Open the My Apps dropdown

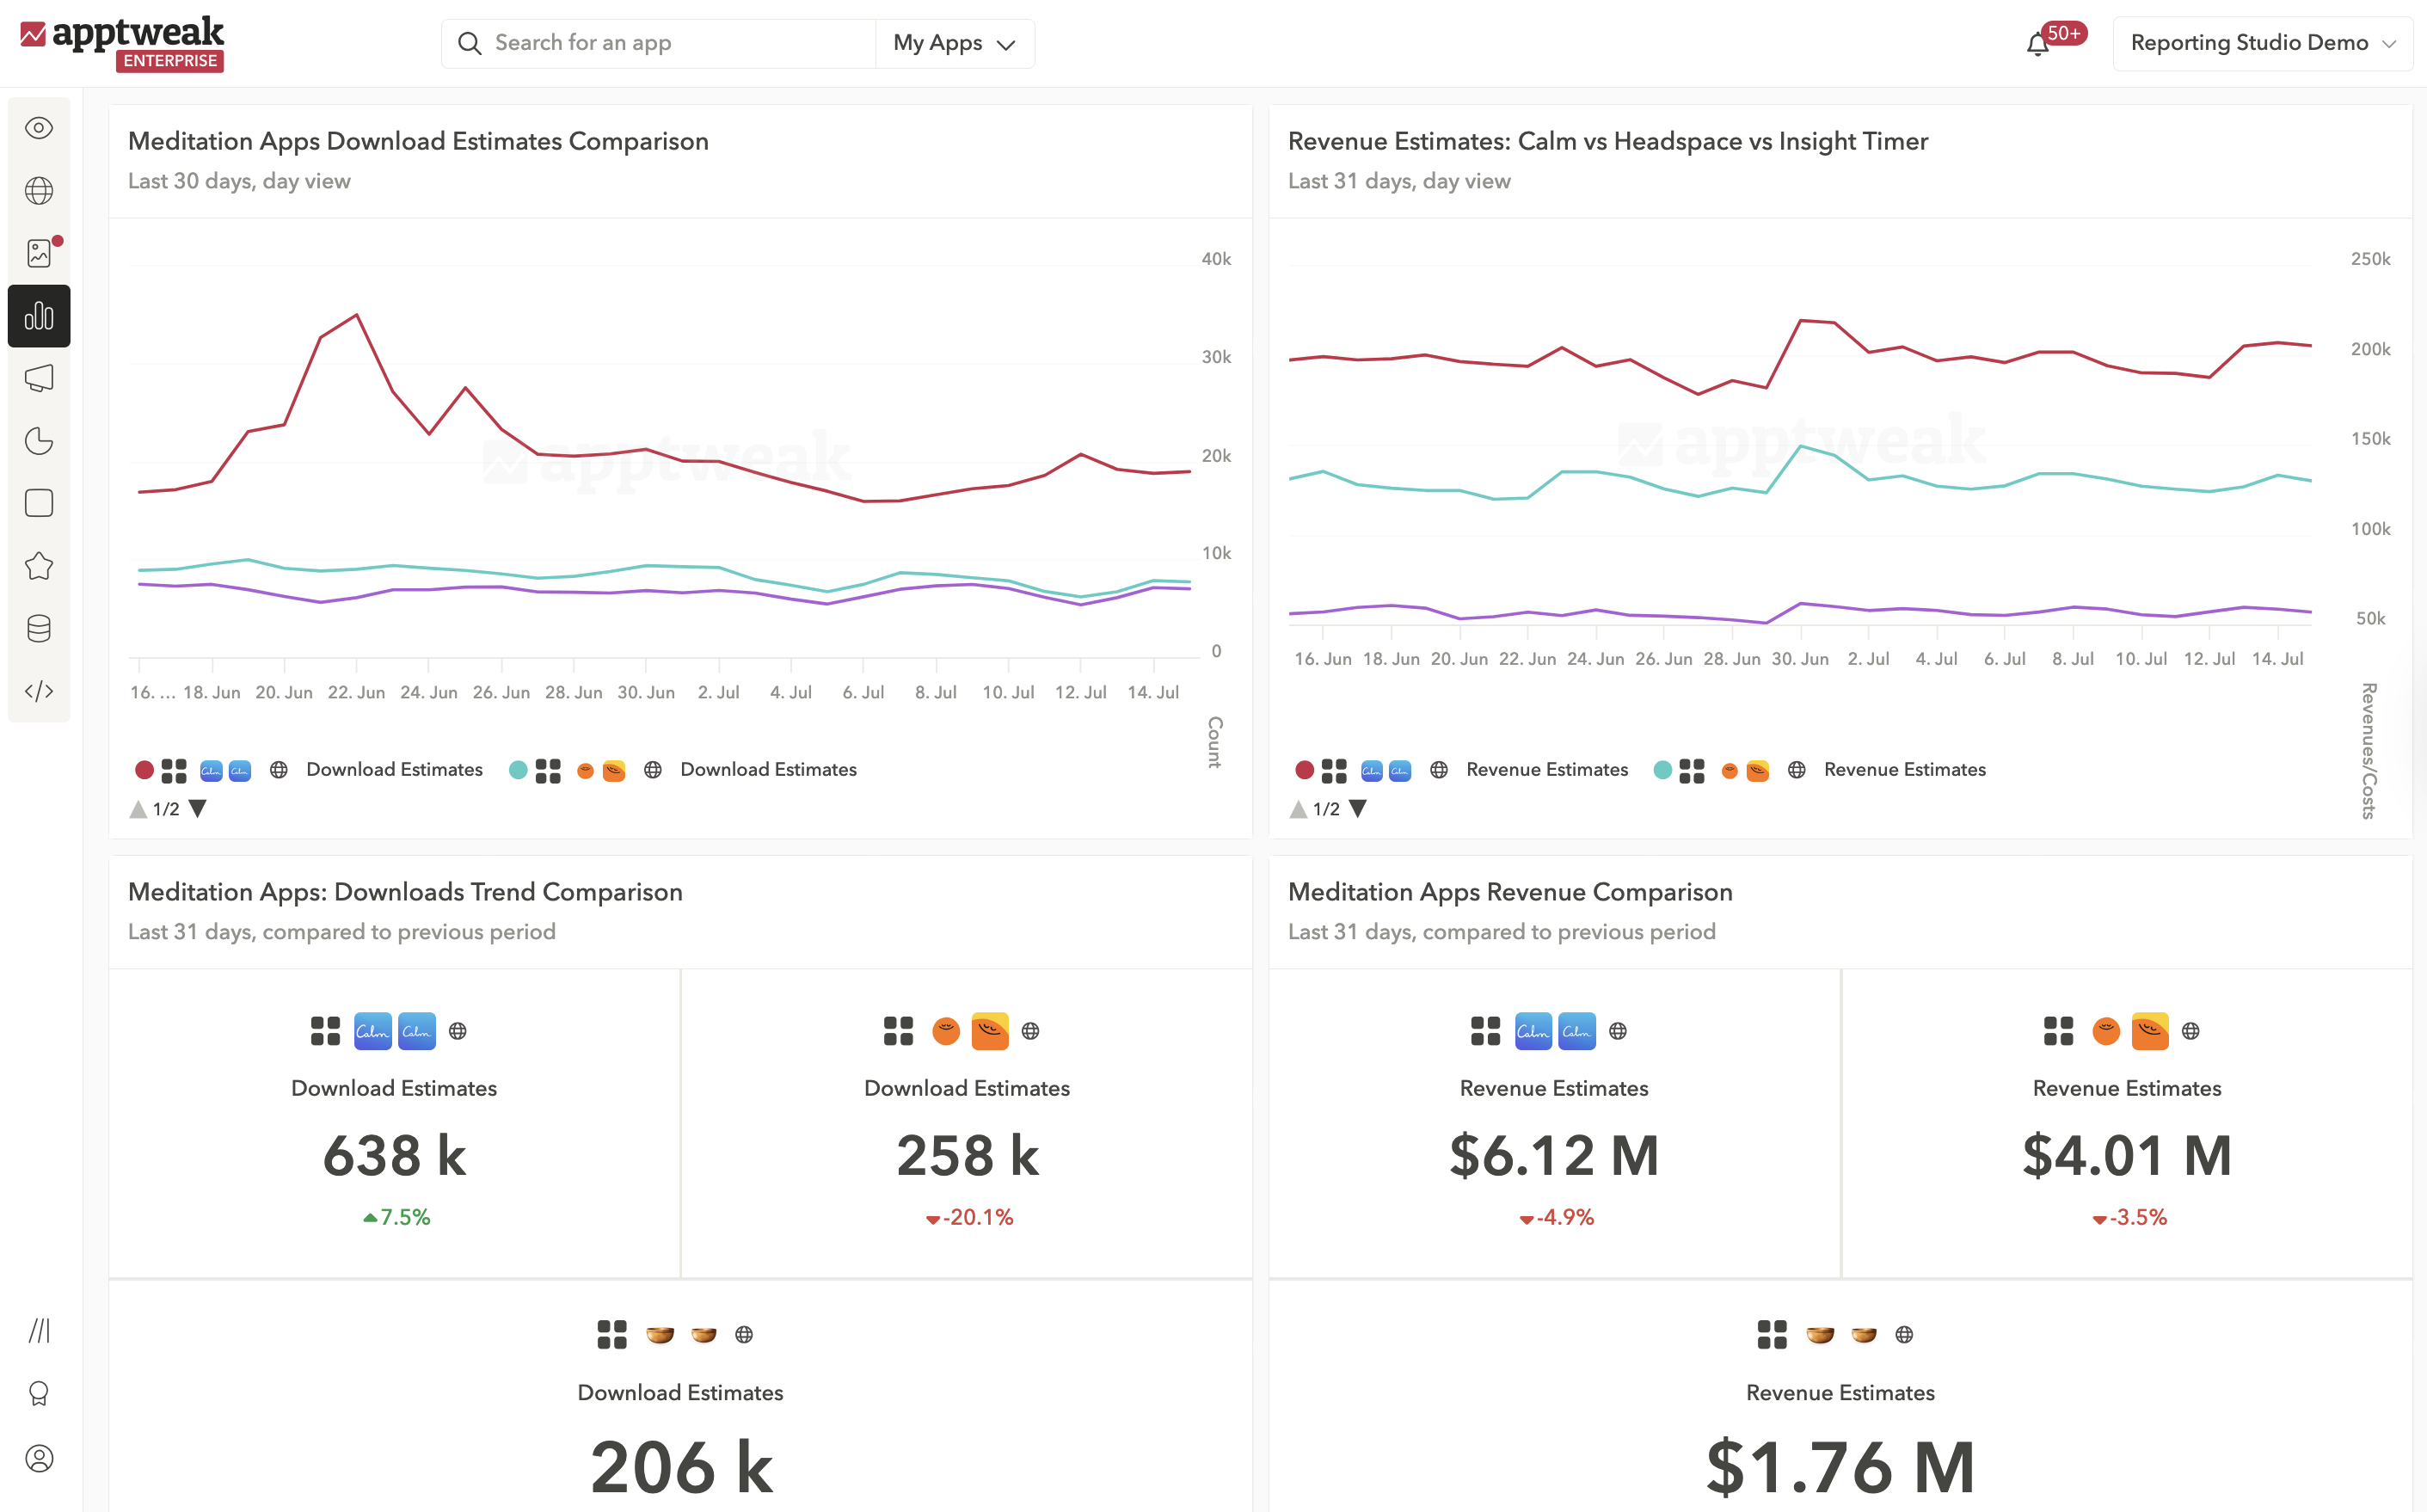pyautogui.click(x=955, y=43)
